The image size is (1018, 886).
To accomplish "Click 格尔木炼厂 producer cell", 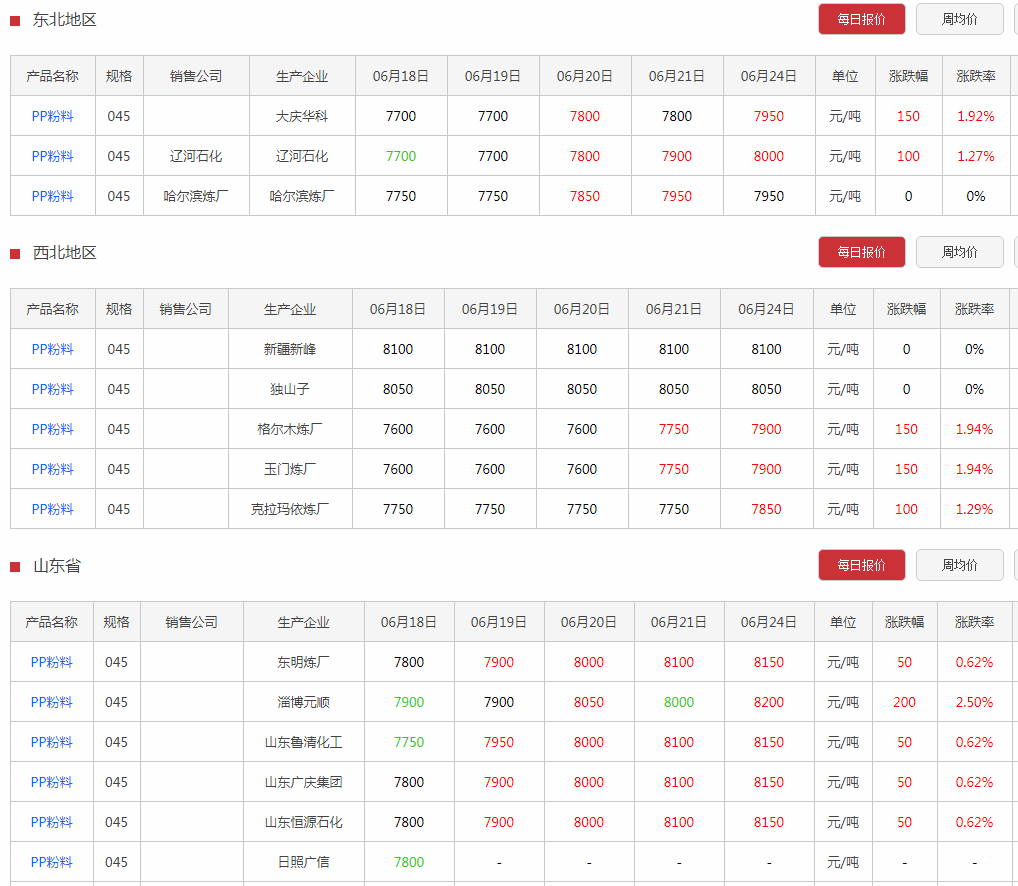I will tap(290, 429).
